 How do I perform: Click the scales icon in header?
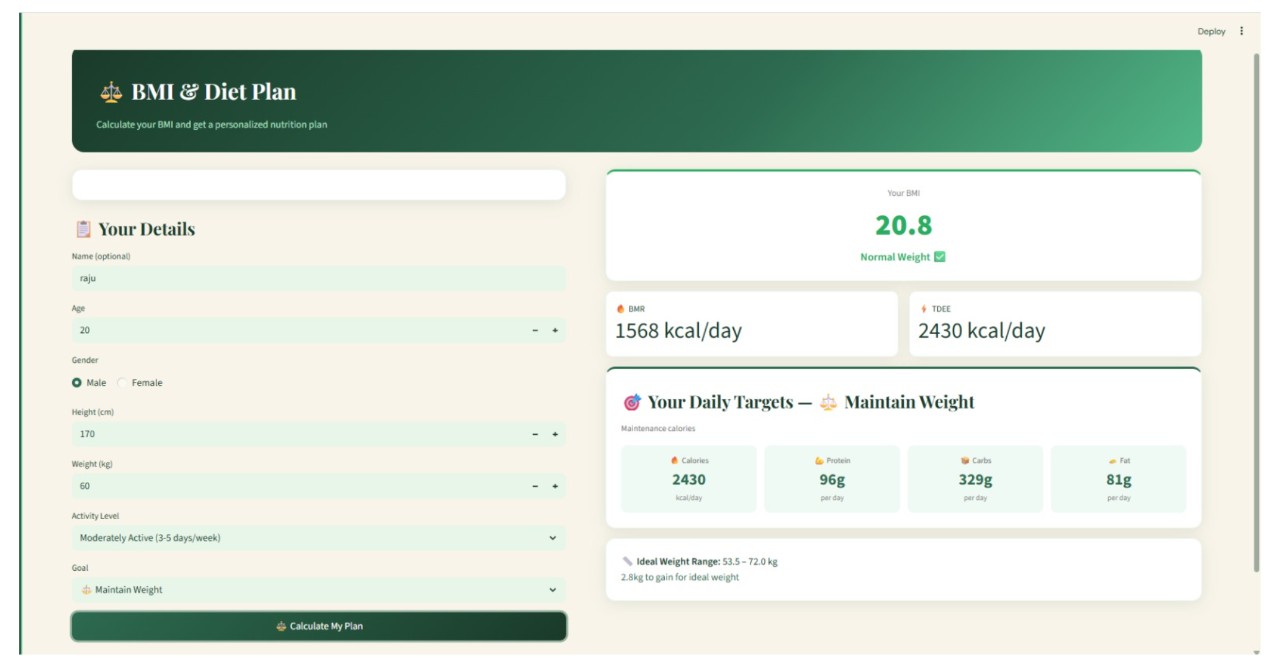(110, 92)
